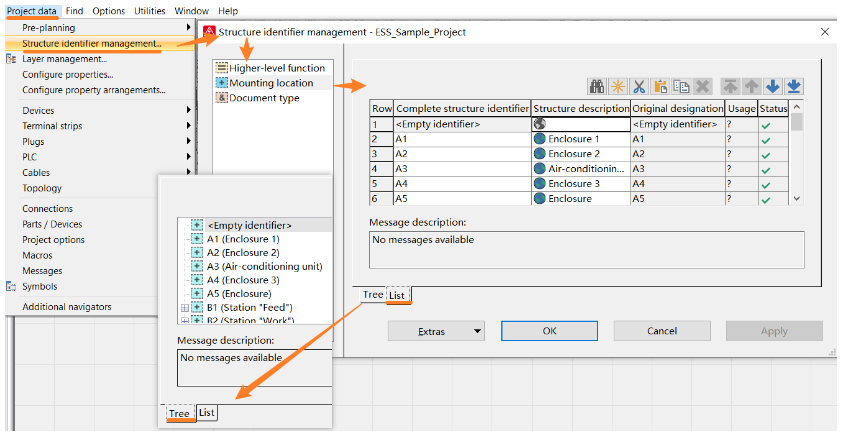Switch to Tree tab under identifier table
This screenshot has height=435, width=841.
373,294
